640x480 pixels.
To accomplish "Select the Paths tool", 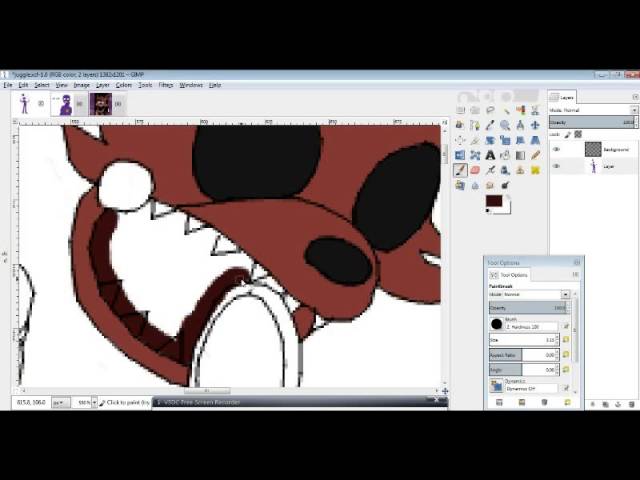I will coord(475,125).
